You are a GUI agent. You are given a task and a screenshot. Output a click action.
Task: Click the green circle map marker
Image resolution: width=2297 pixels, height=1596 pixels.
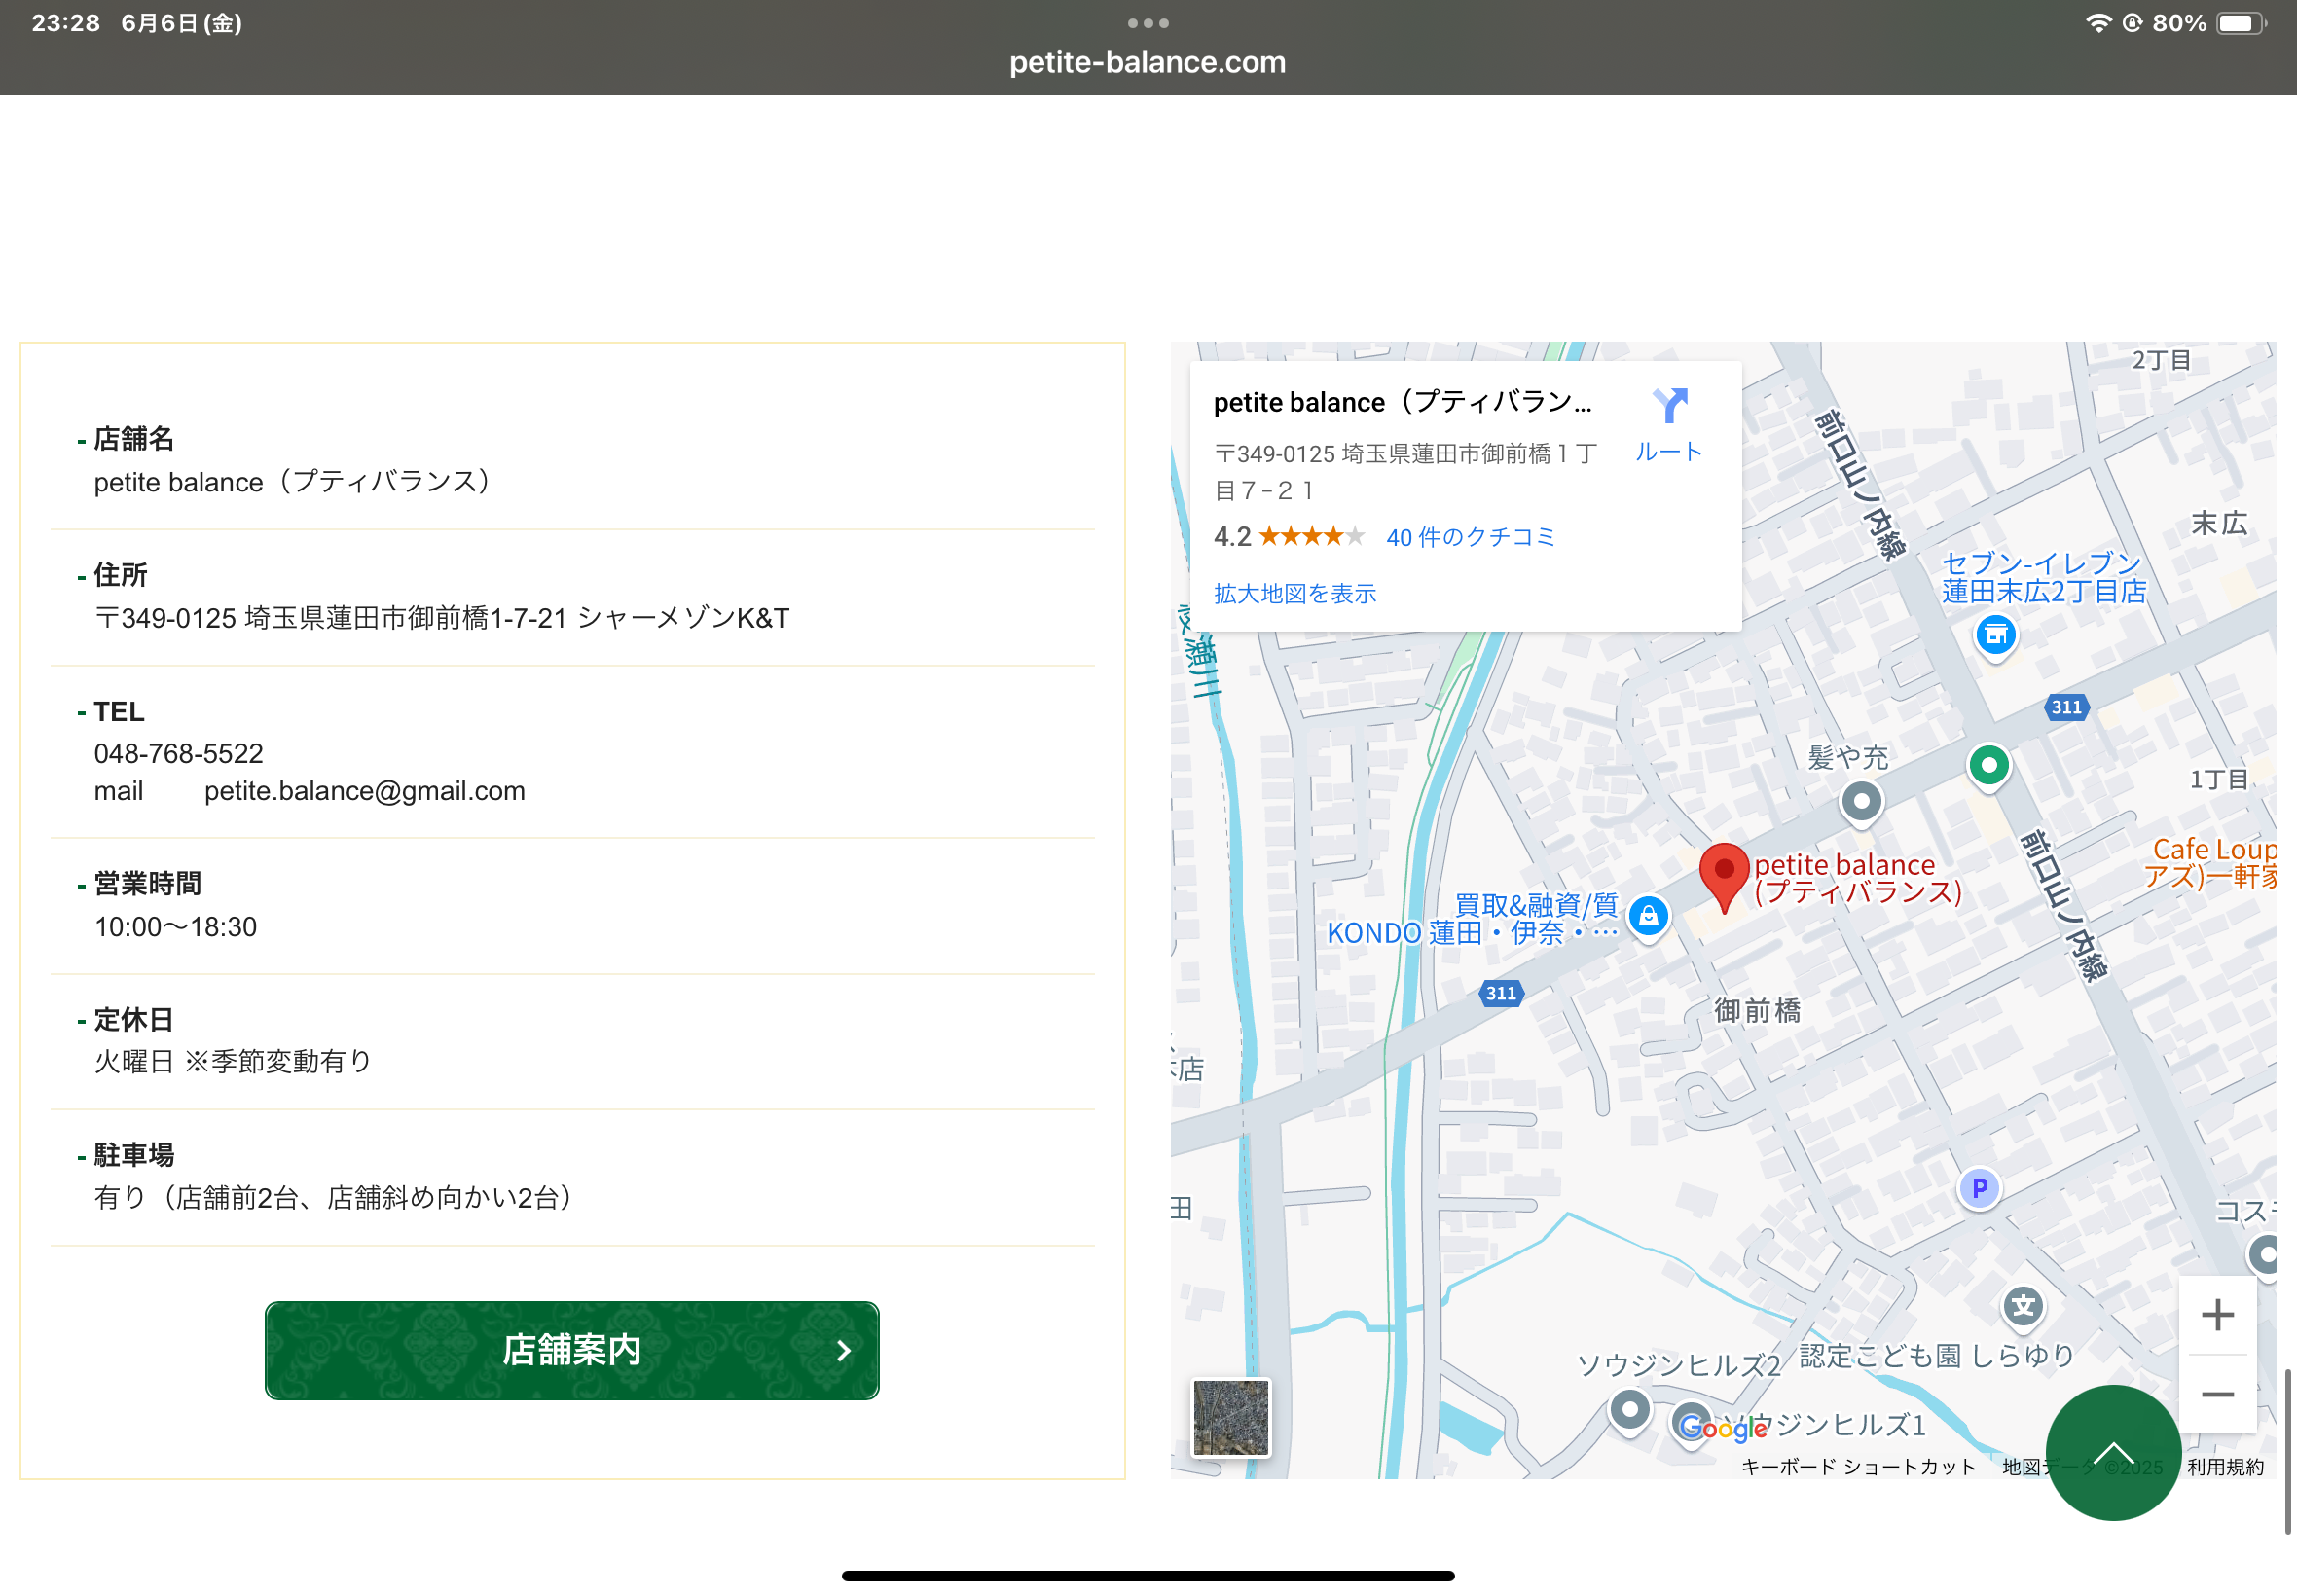[x=1989, y=767]
